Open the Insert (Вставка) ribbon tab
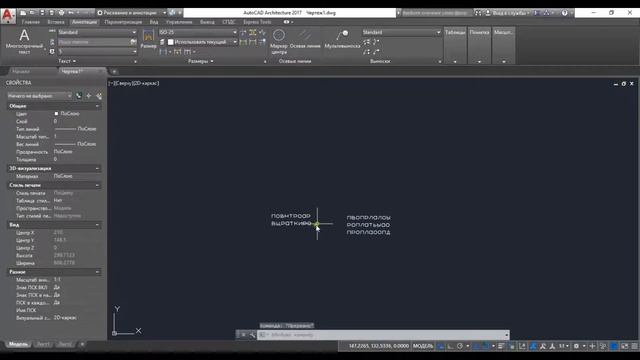This screenshot has width=640, height=360. [56, 22]
